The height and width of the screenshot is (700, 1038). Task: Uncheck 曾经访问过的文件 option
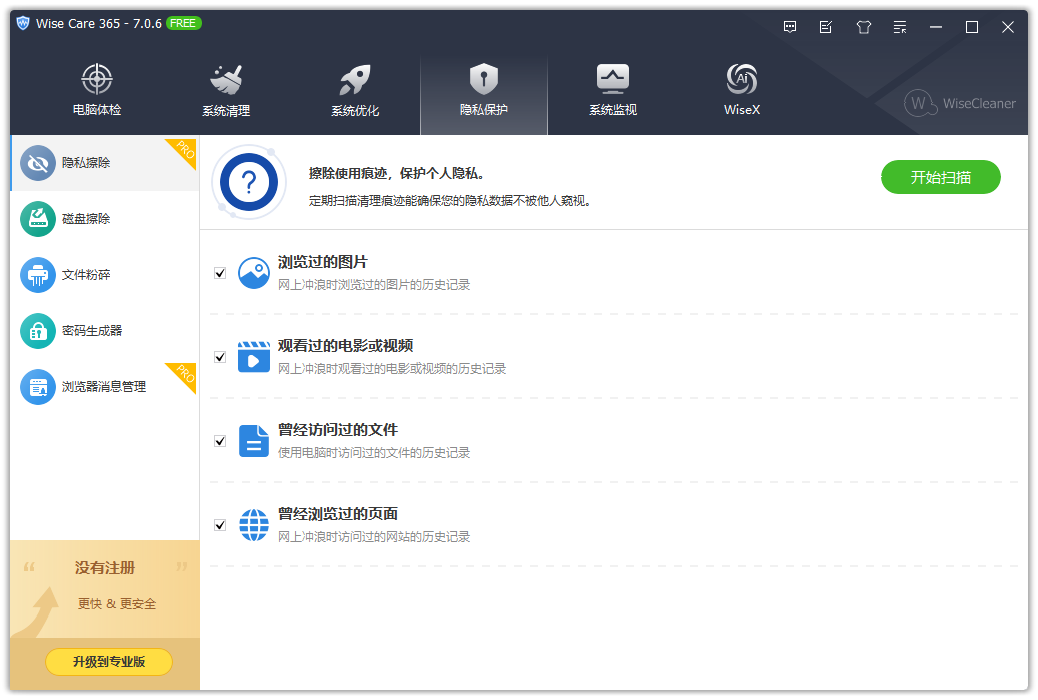pos(220,441)
